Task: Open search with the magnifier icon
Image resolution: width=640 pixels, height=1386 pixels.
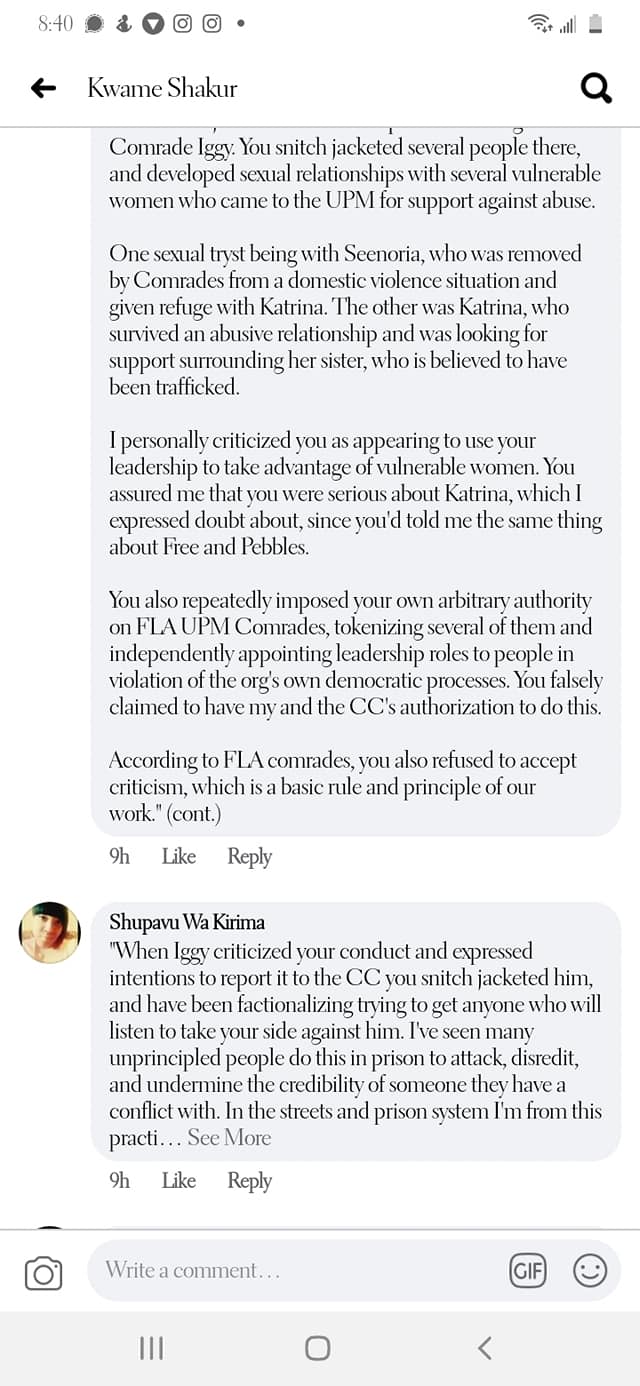Action: tap(596, 89)
